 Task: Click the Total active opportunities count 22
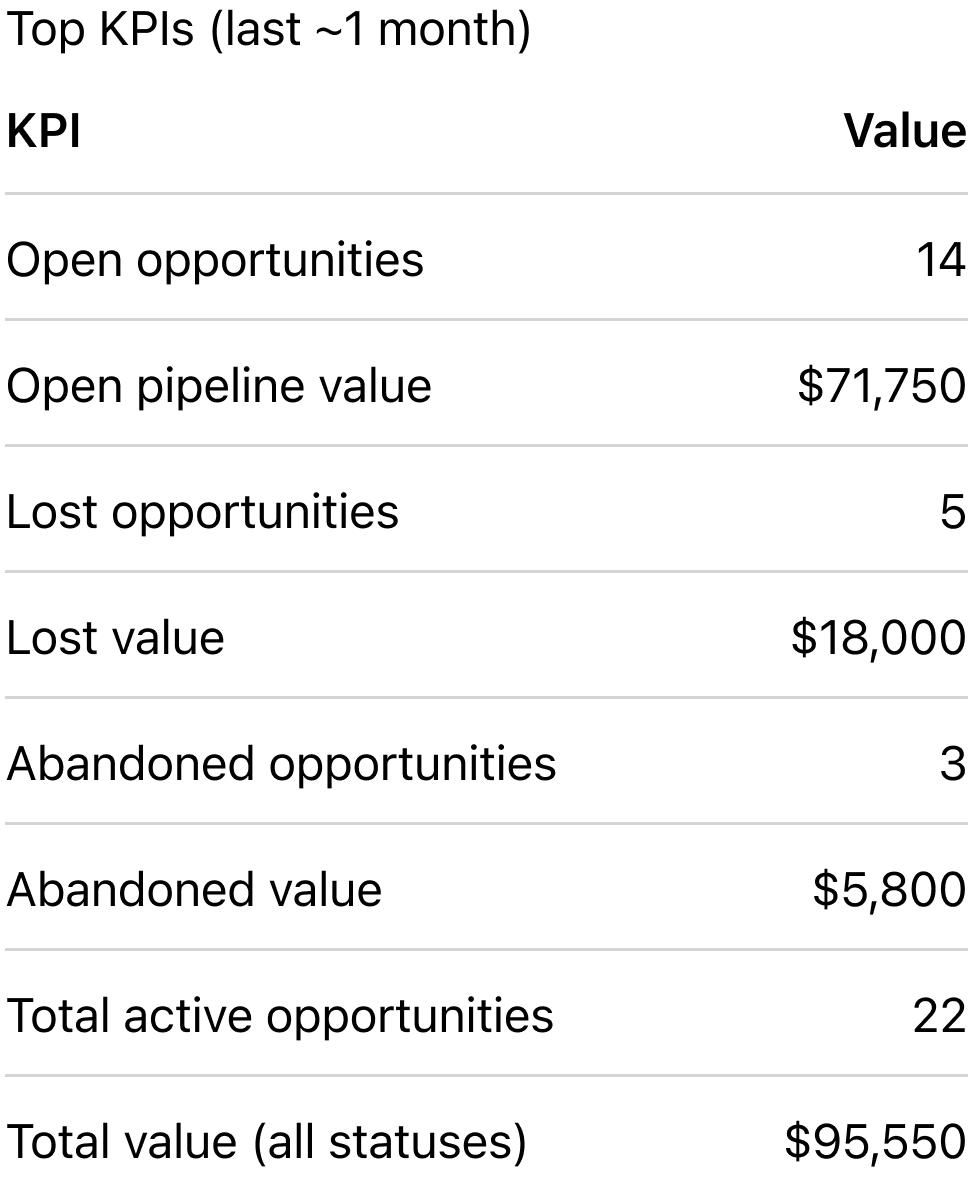pyautogui.click(x=939, y=1016)
